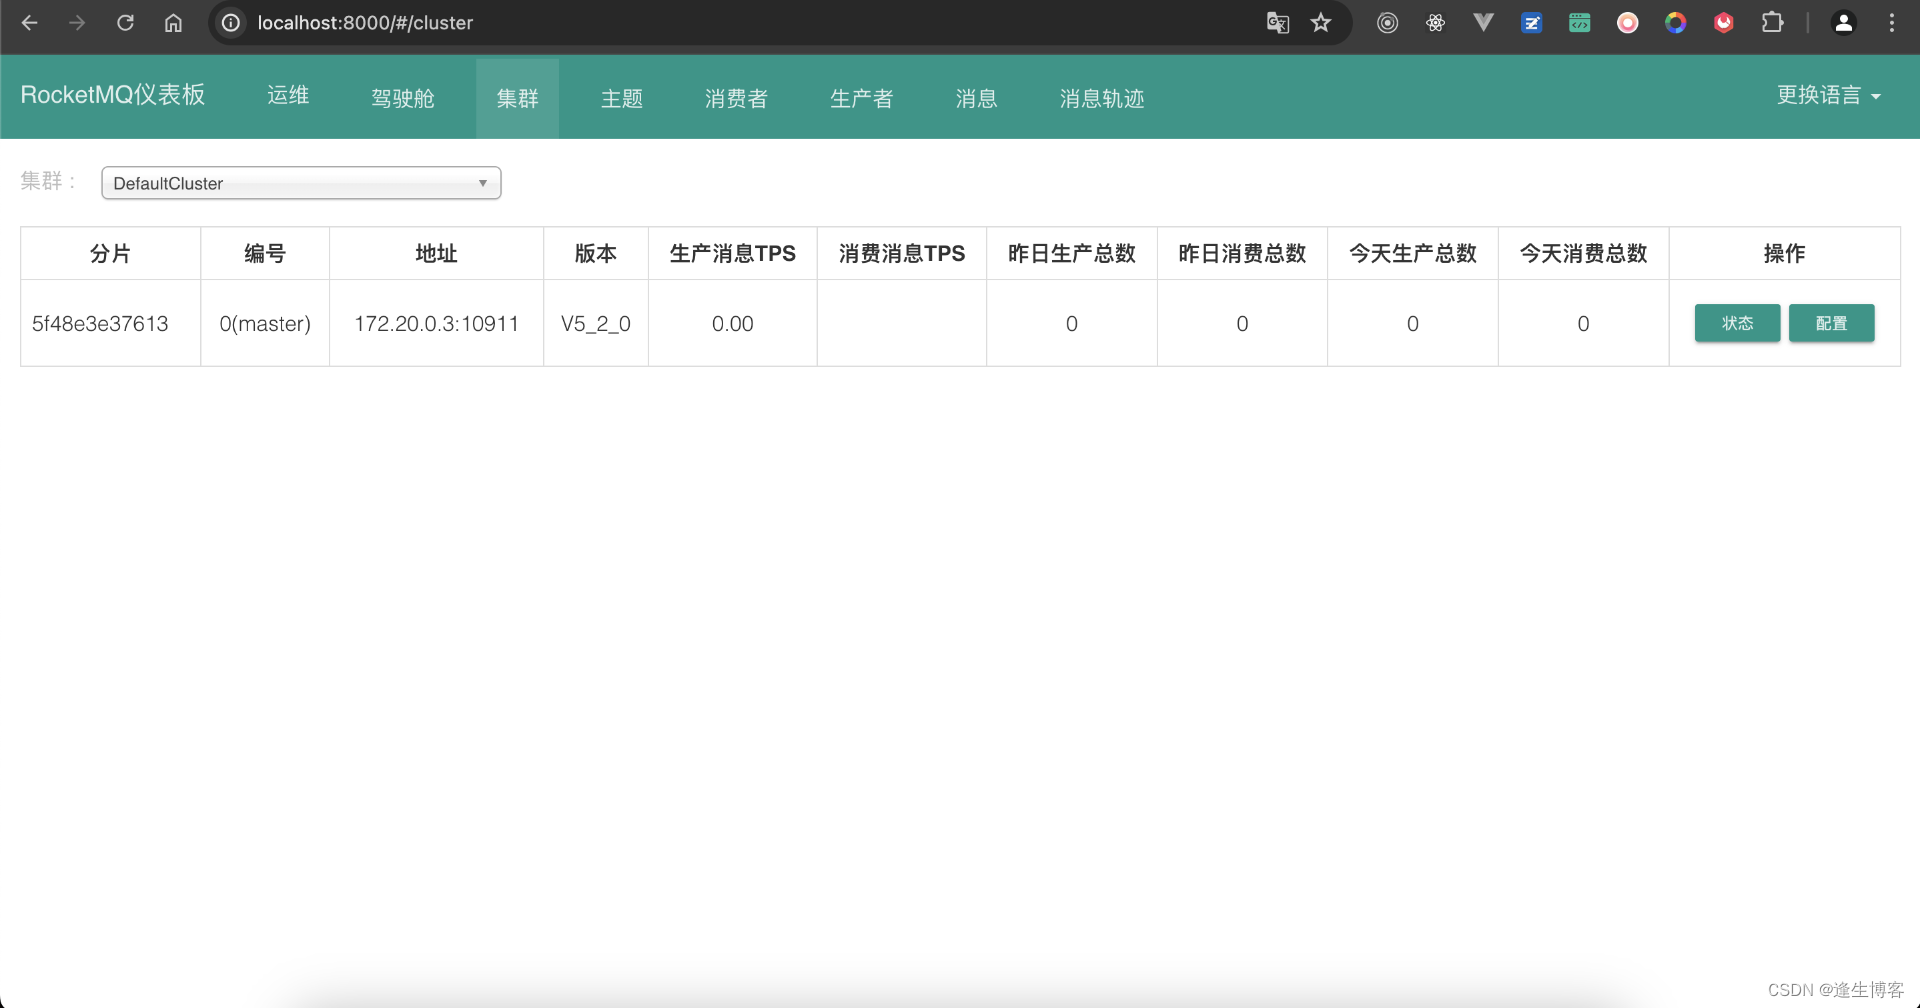Image resolution: width=1920 pixels, height=1008 pixels.
Task: Select the broker name 5f48e3e37613
Action: point(100,324)
